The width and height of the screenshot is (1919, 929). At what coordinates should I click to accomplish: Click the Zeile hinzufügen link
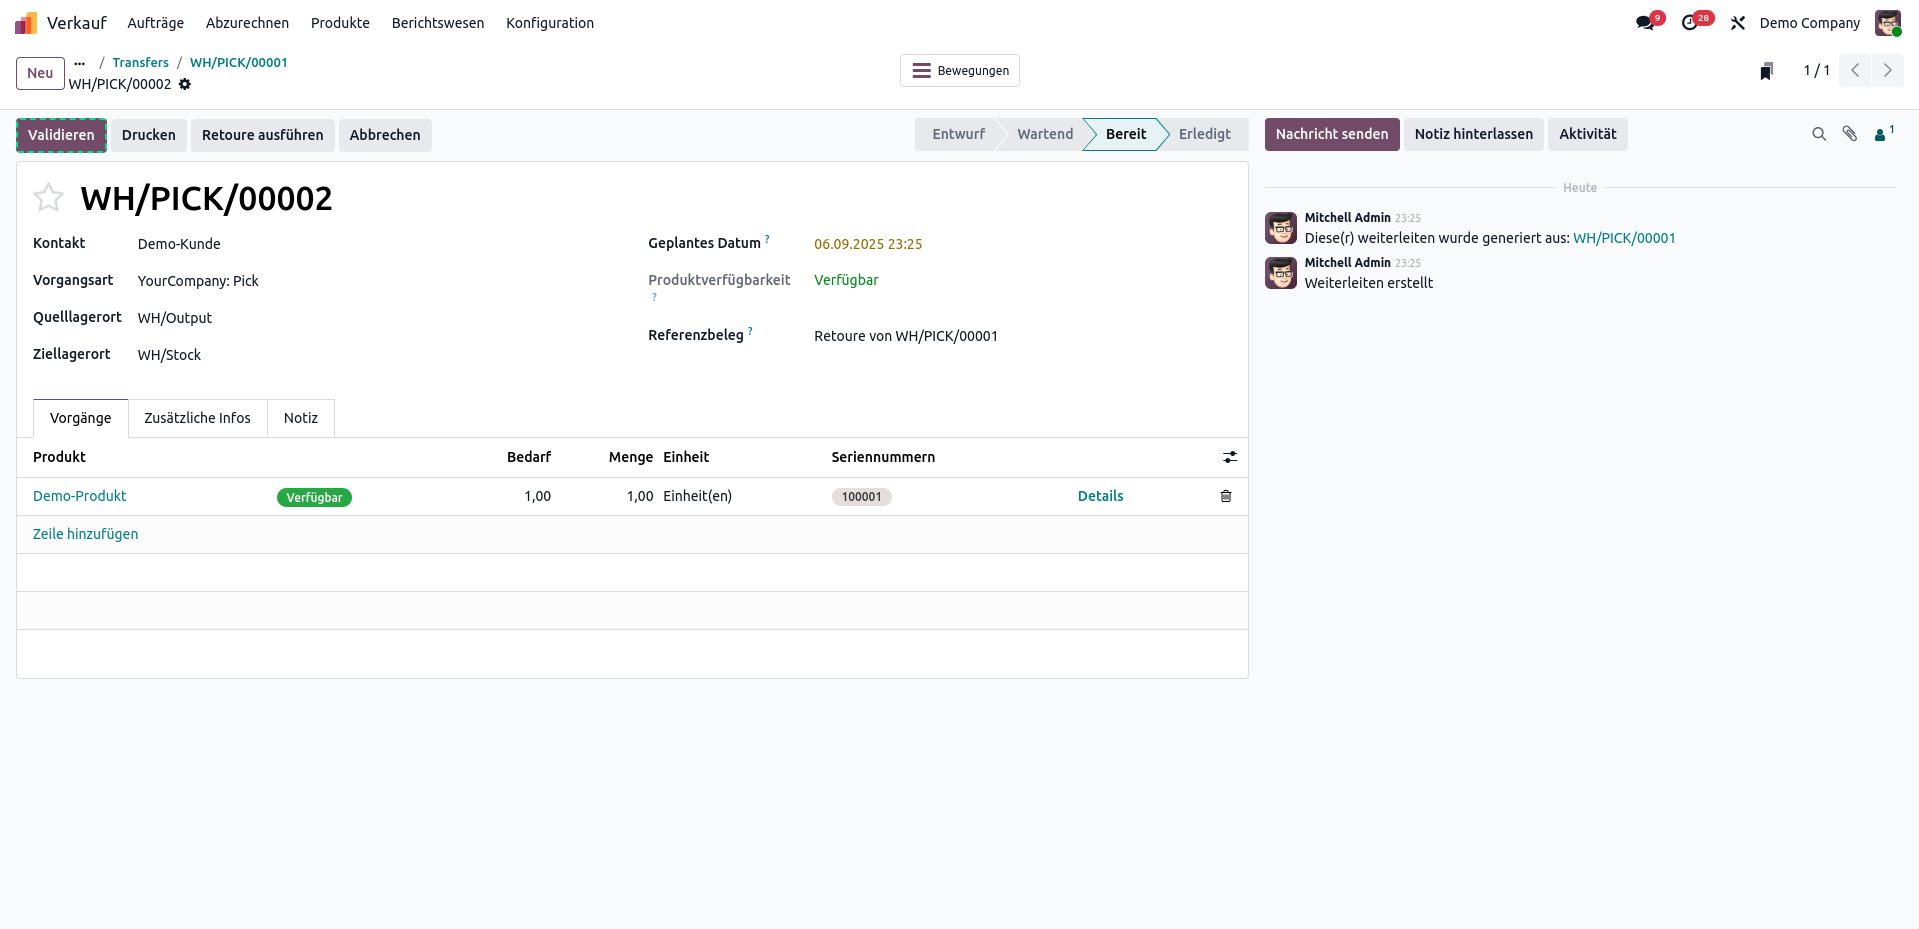[86, 534]
